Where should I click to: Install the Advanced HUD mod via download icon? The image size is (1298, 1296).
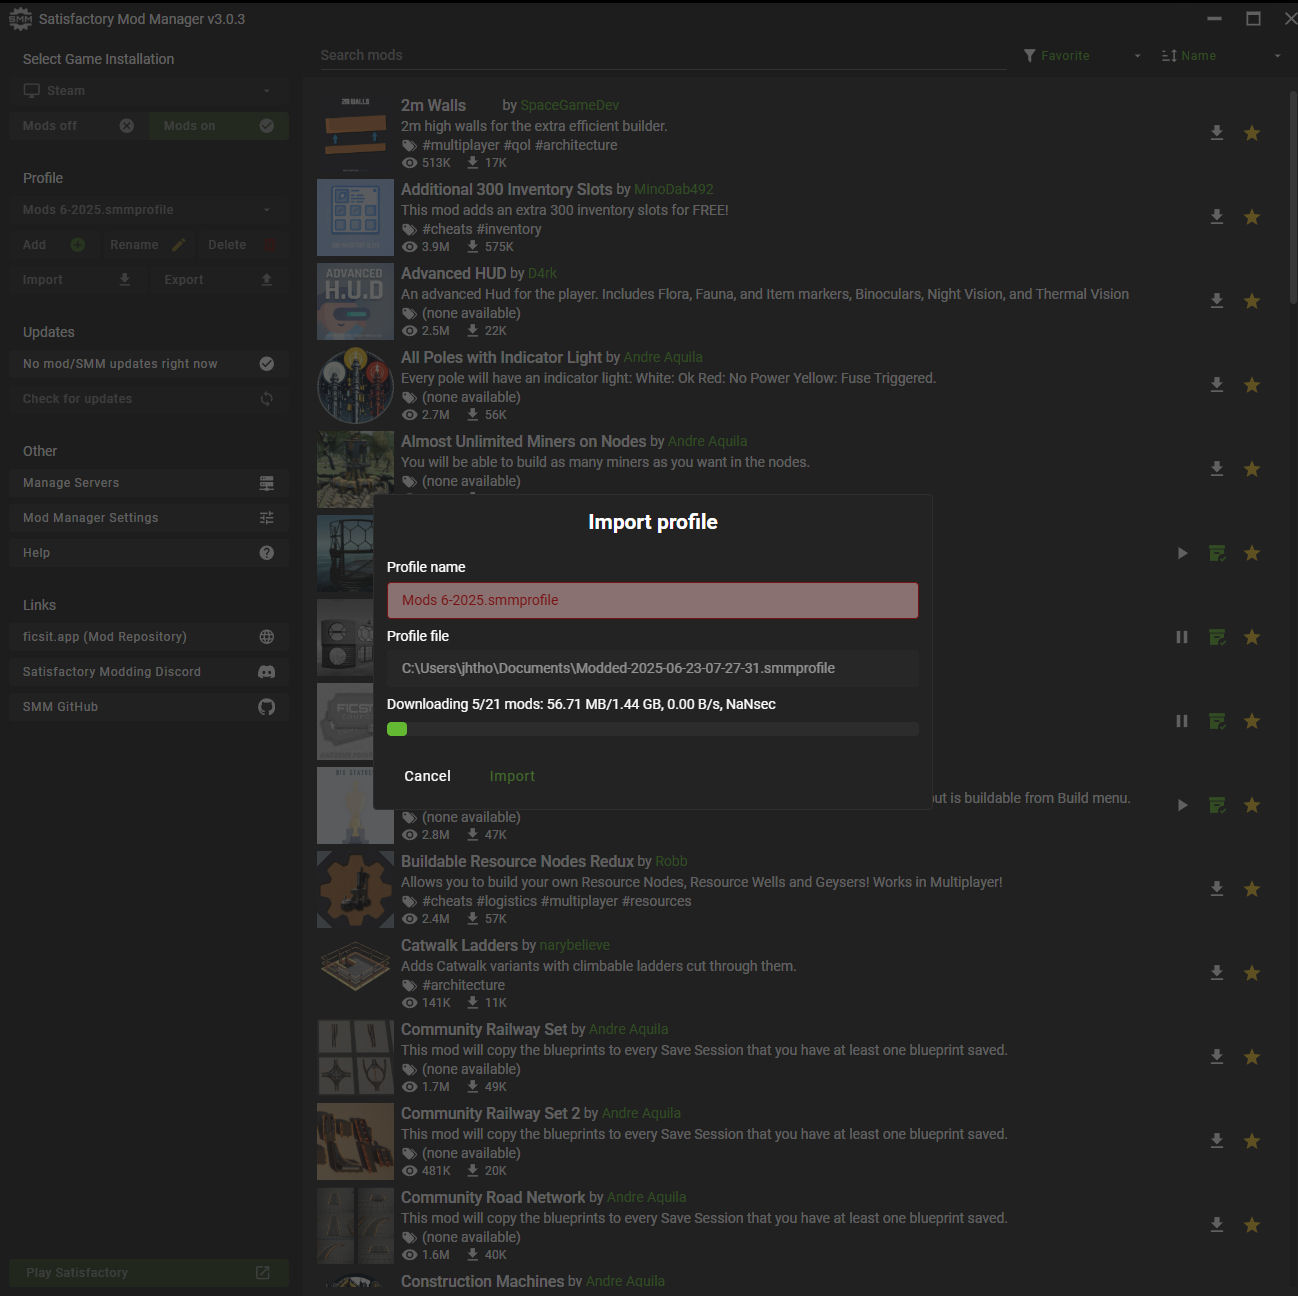pos(1217,301)
